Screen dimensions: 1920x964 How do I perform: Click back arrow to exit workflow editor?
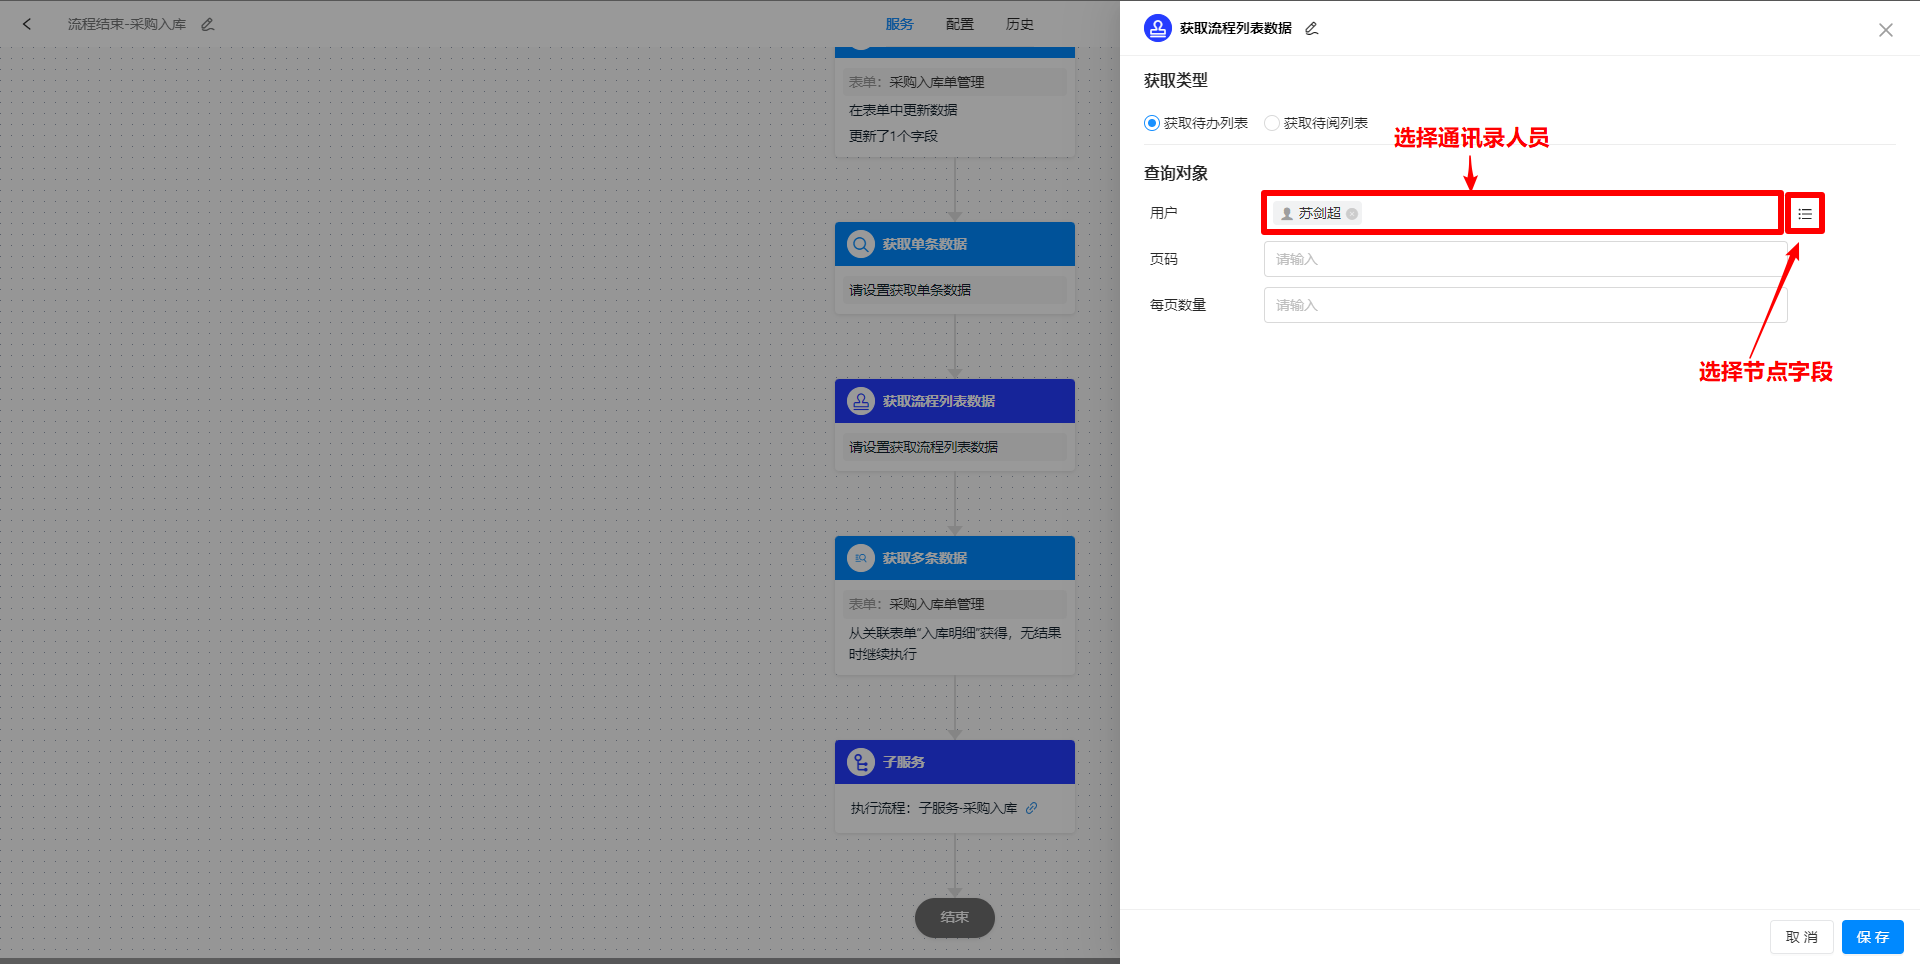pos(27,24)
